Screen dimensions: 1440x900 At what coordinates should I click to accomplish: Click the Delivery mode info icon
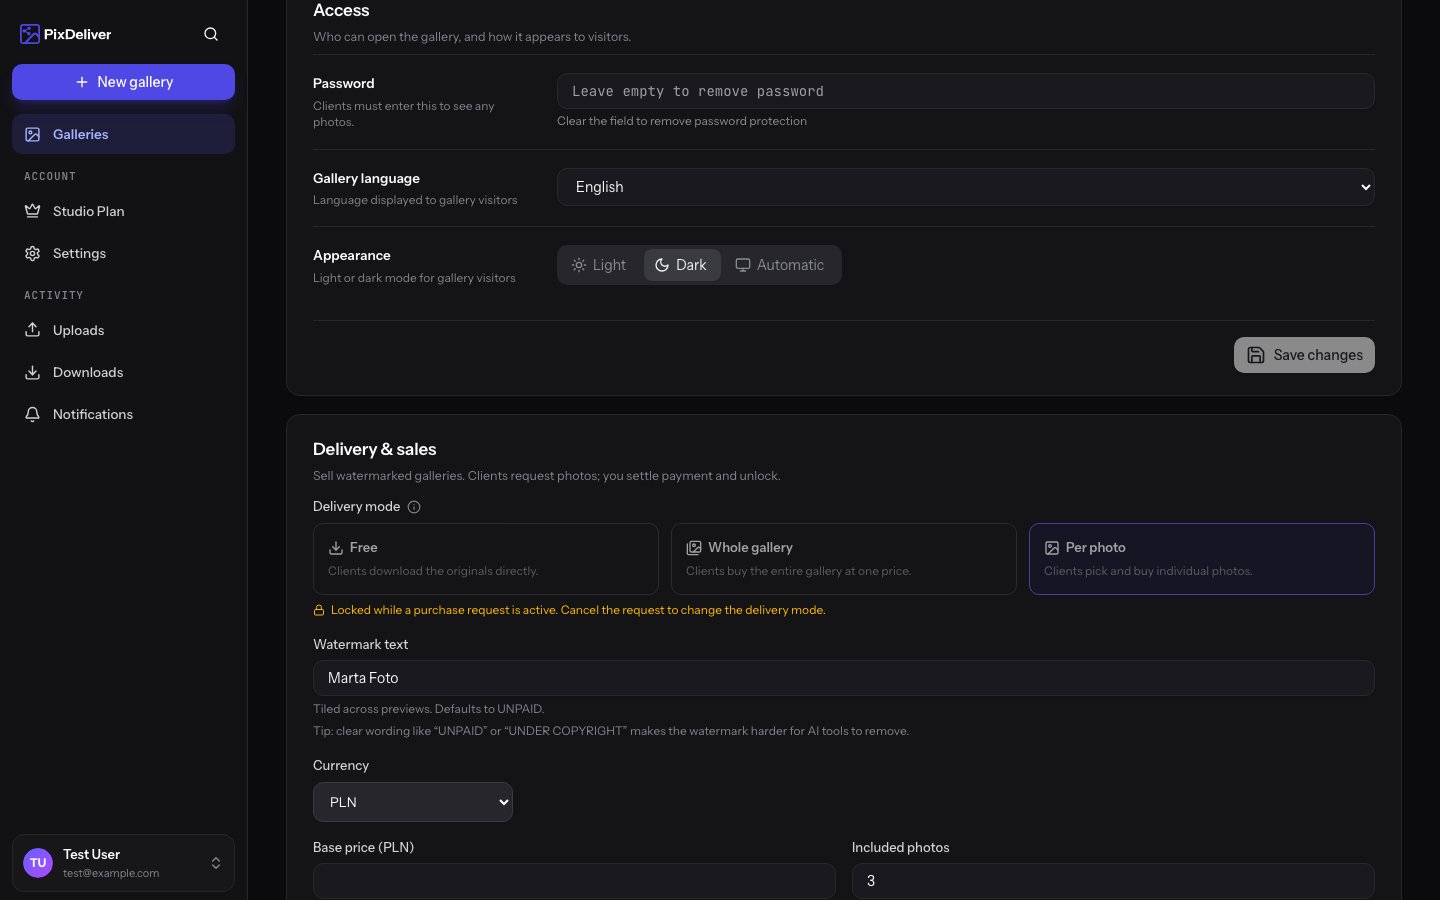tap(414, 507)
